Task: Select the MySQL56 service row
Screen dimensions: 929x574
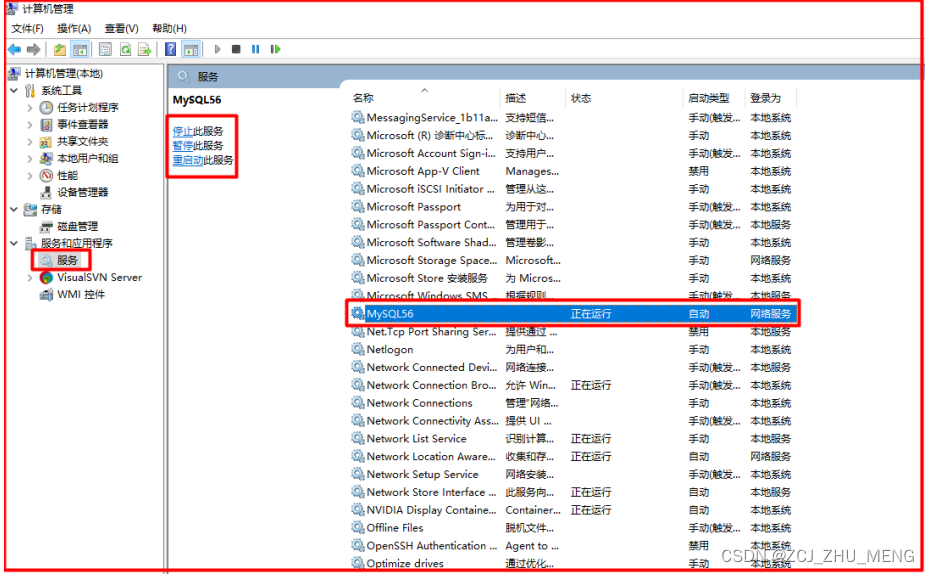Action: point(572,314)
